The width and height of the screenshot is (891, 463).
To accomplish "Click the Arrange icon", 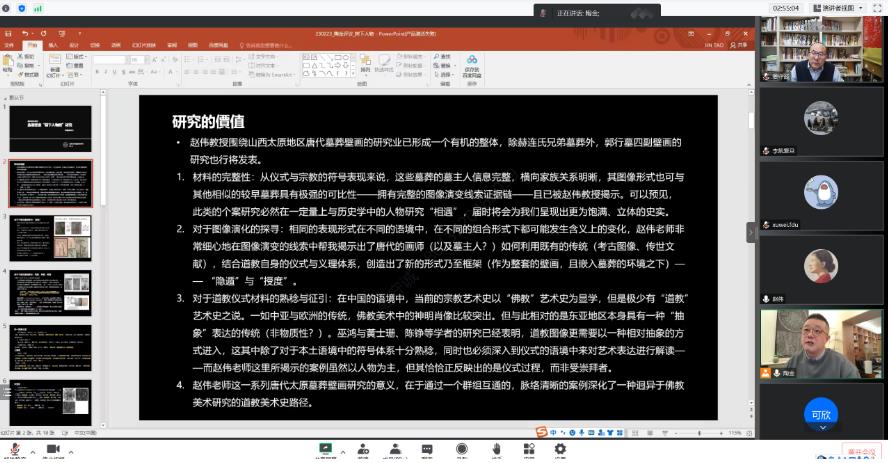I will coord(365,64).
